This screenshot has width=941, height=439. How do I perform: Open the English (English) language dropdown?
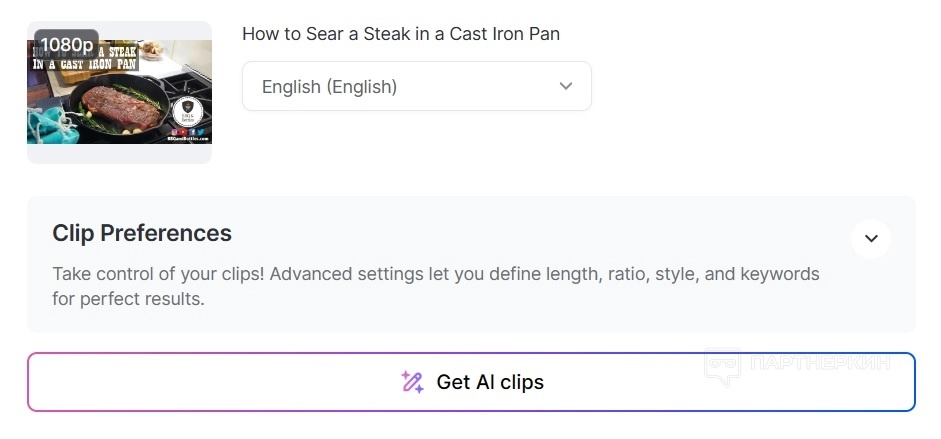[x=416, y=87]
